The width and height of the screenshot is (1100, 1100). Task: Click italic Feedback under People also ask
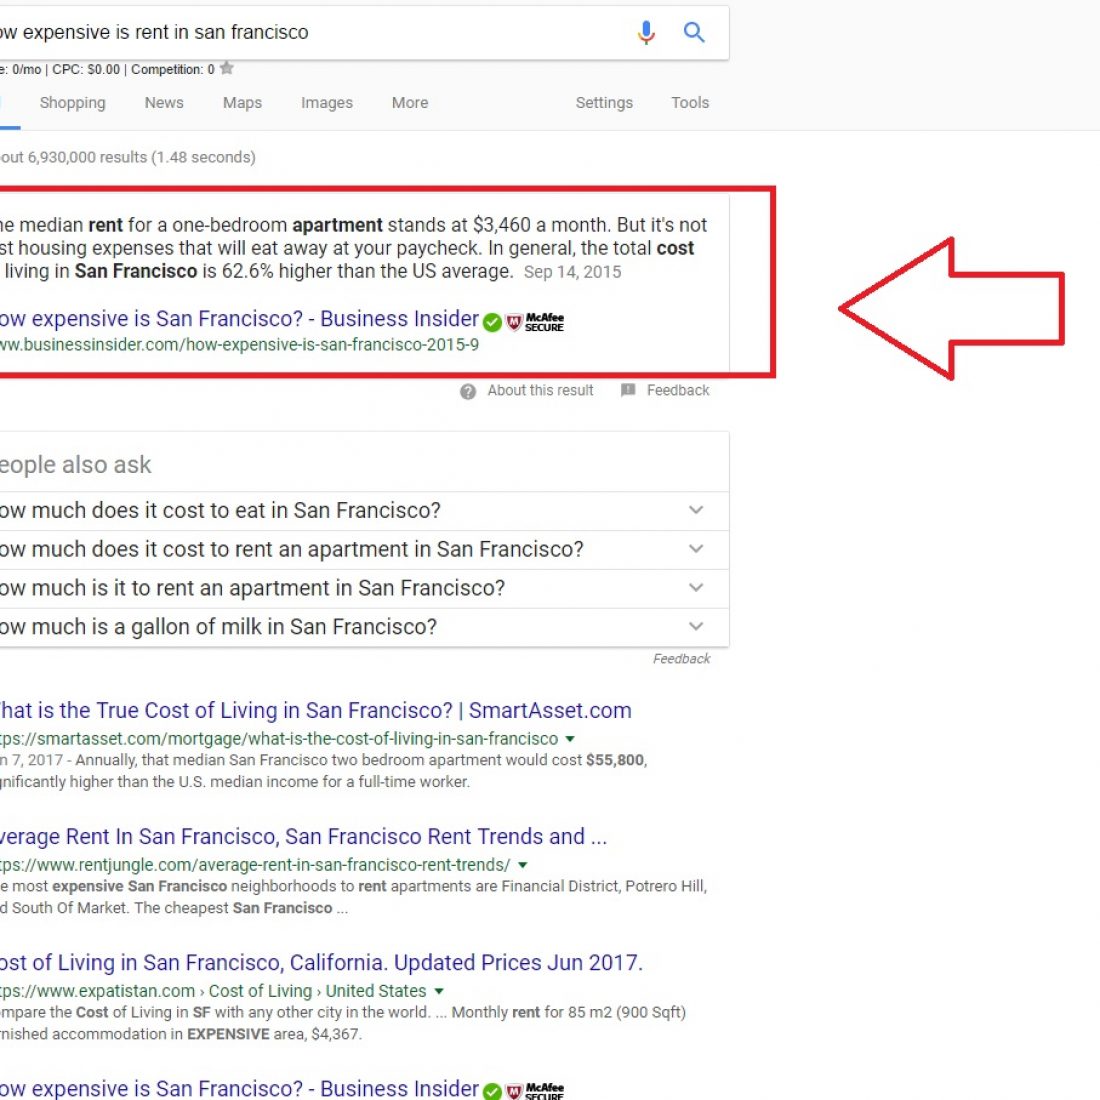(681, 659)
